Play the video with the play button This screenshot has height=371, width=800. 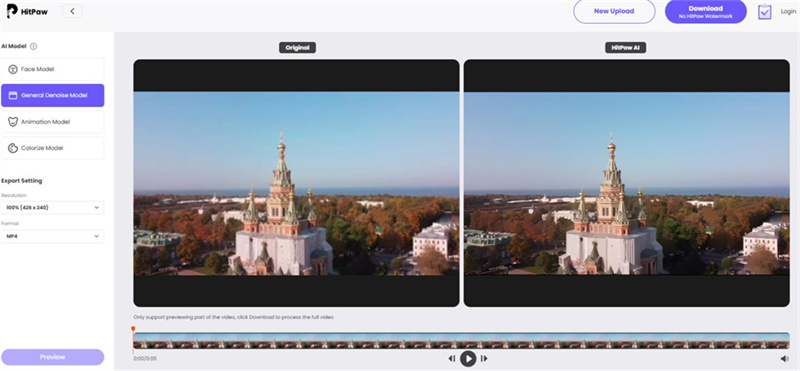[x=468, y=359]
